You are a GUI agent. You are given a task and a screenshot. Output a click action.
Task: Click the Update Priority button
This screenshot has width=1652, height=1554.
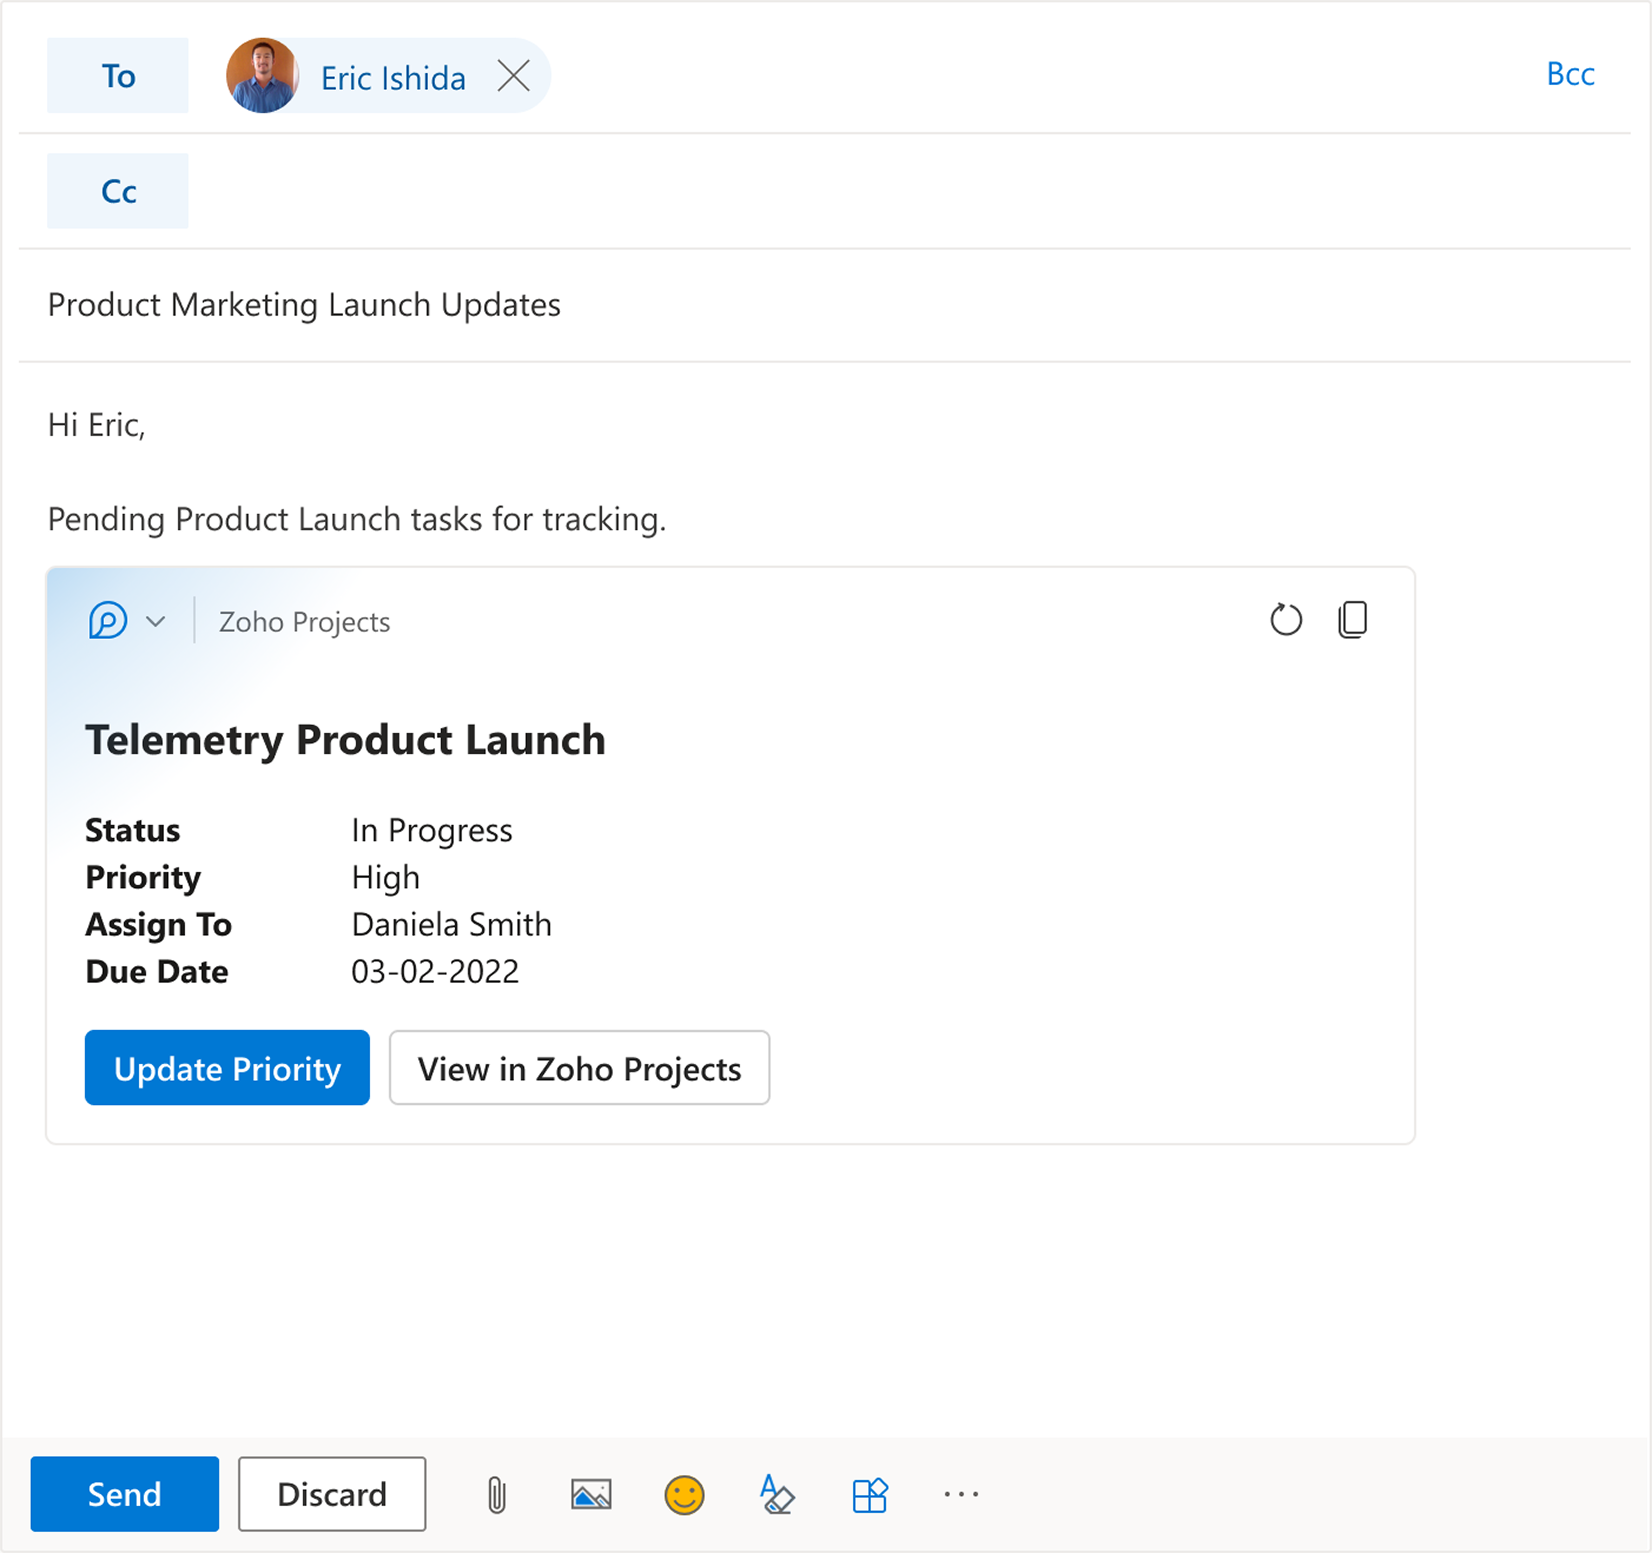pos(227,1068)
